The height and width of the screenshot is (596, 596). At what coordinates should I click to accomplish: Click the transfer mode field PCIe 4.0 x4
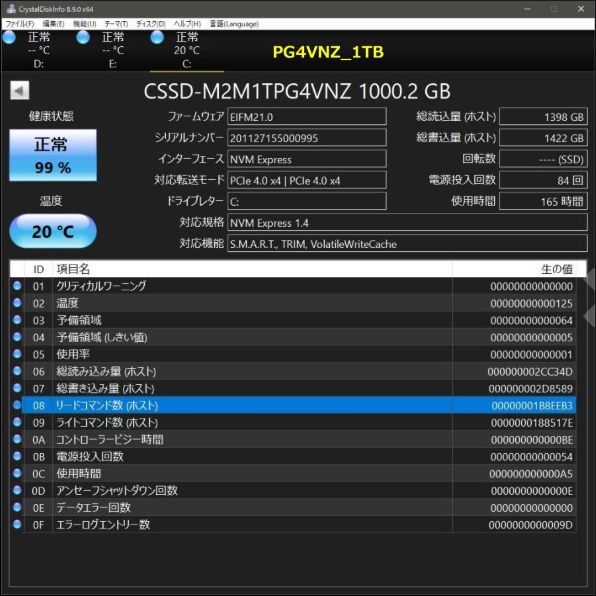307,180
